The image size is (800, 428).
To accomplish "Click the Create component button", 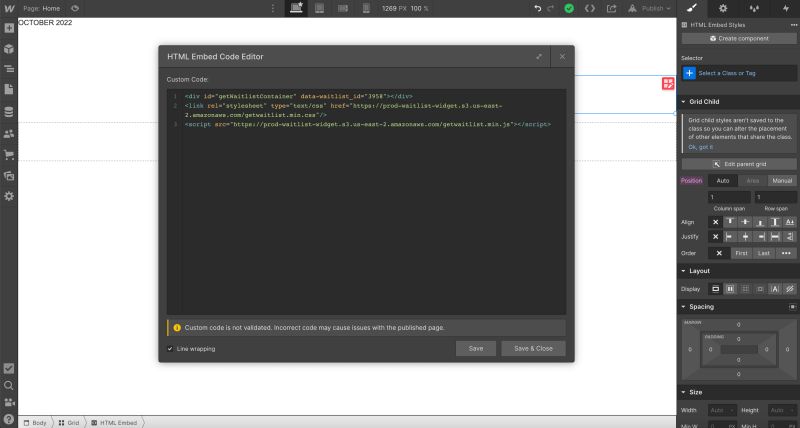I will pos(739,39).
